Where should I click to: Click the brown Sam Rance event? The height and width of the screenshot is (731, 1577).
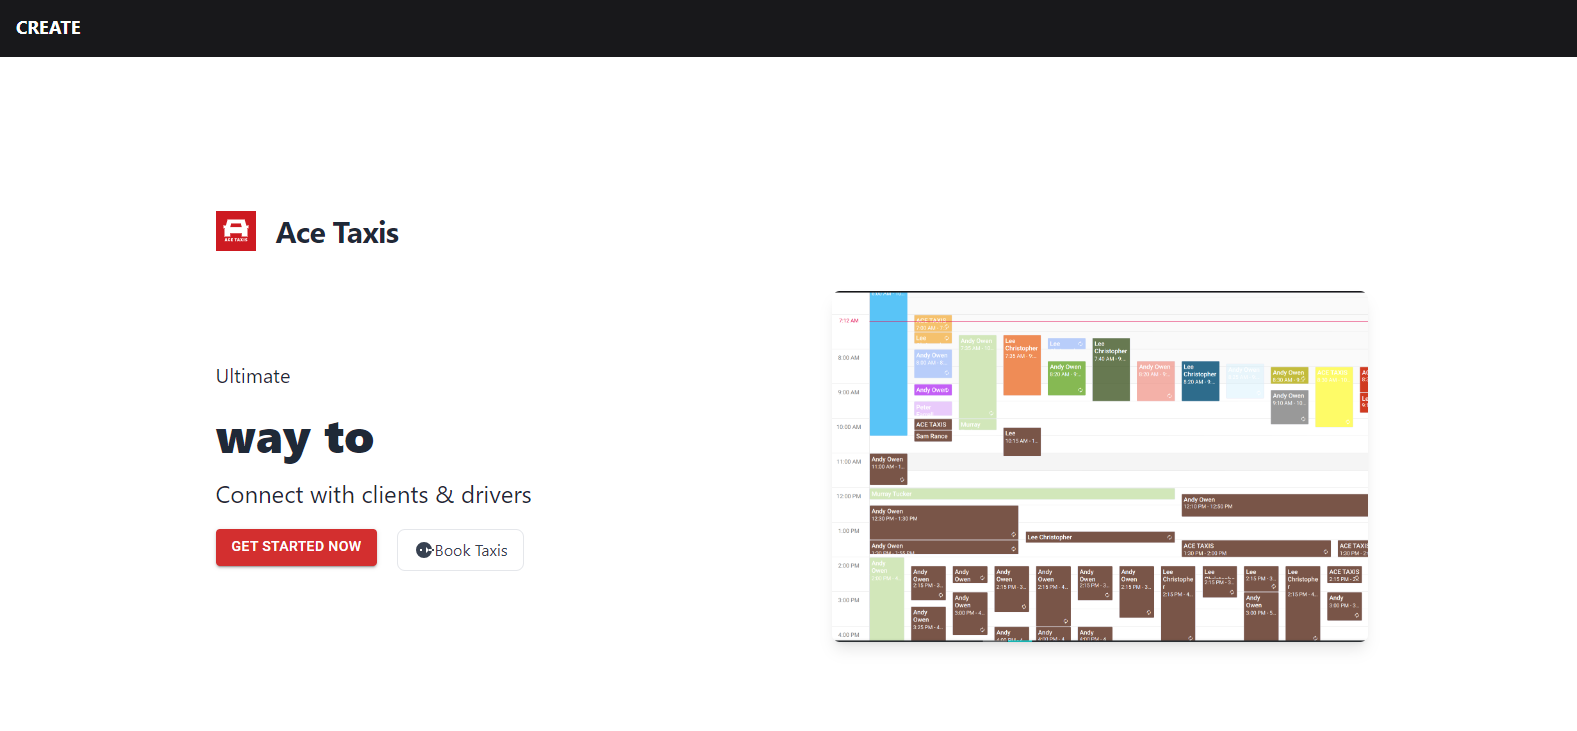(x=932, y=437)
